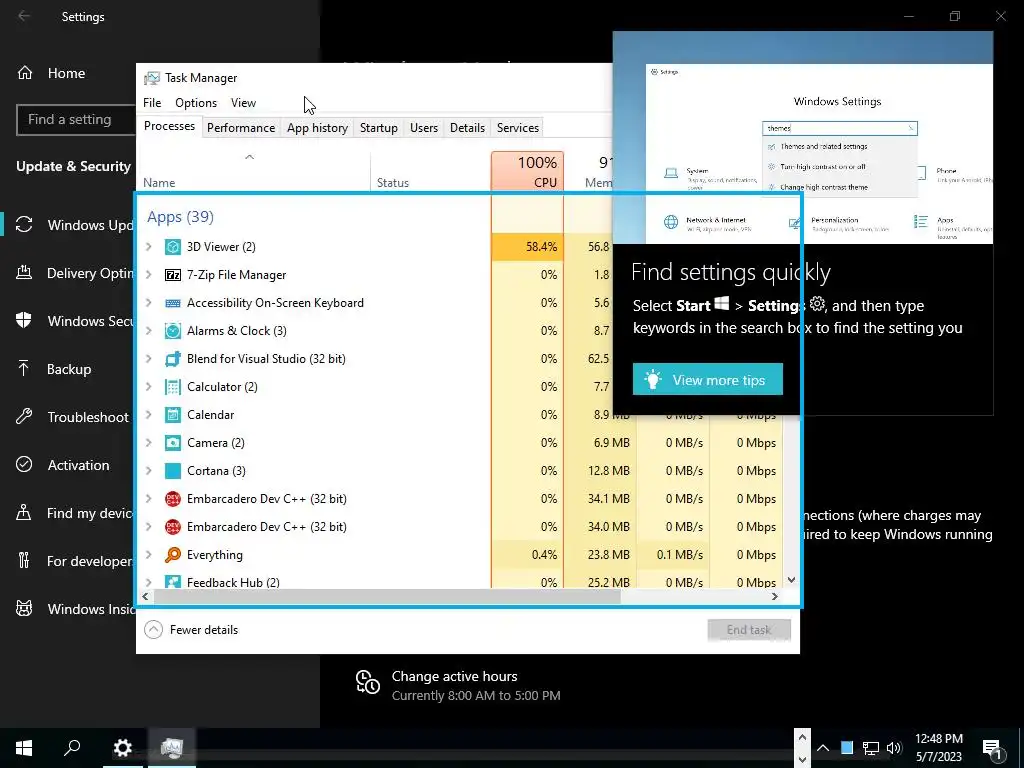Image resolution: width=1024 pixels, height=768 pixels.
Task: Click the Settings Home icon
Action: tap(25, 72)
